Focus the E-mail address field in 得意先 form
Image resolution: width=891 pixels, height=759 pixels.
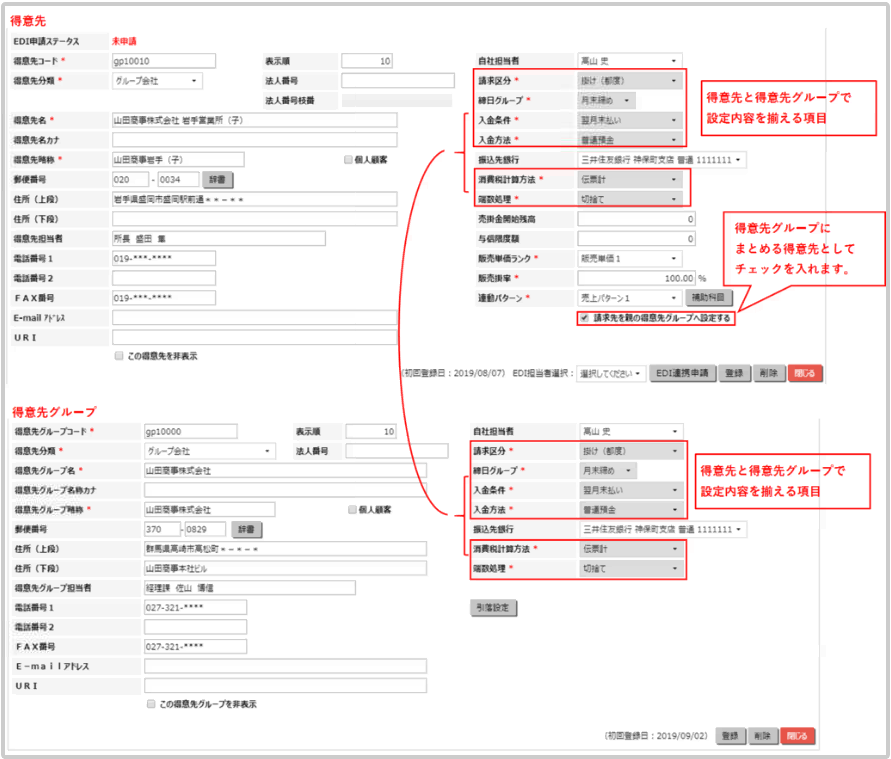click(x=254, y=317)
